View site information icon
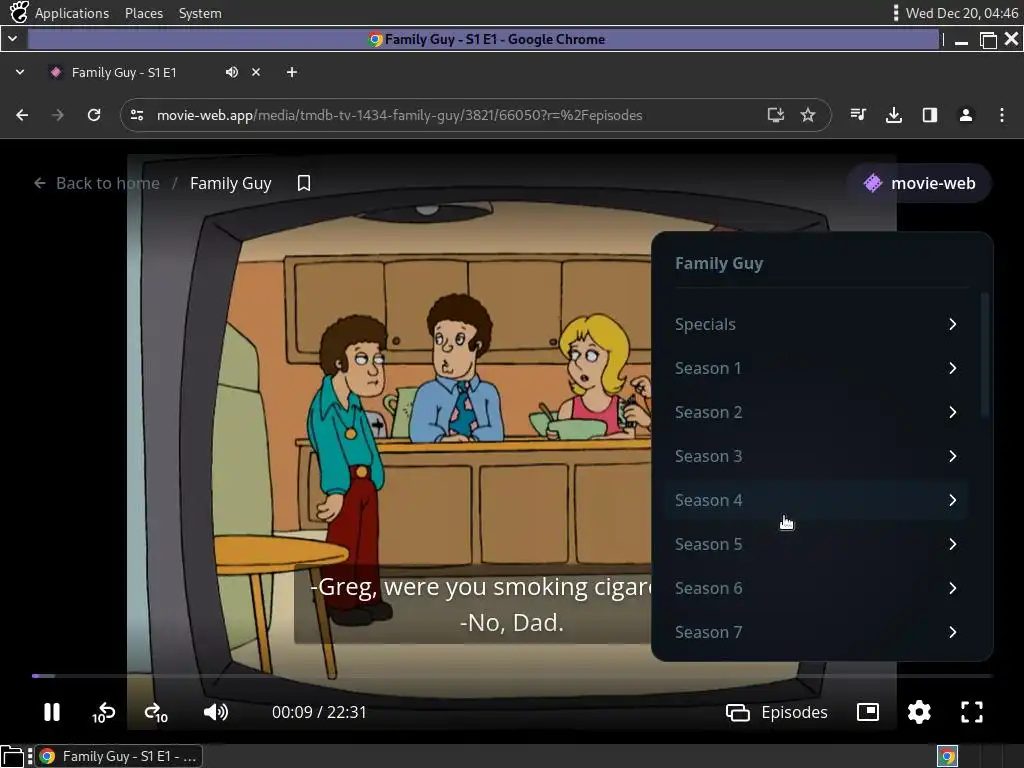Screen dimensions: 1024x768 [x=137, y=115]
